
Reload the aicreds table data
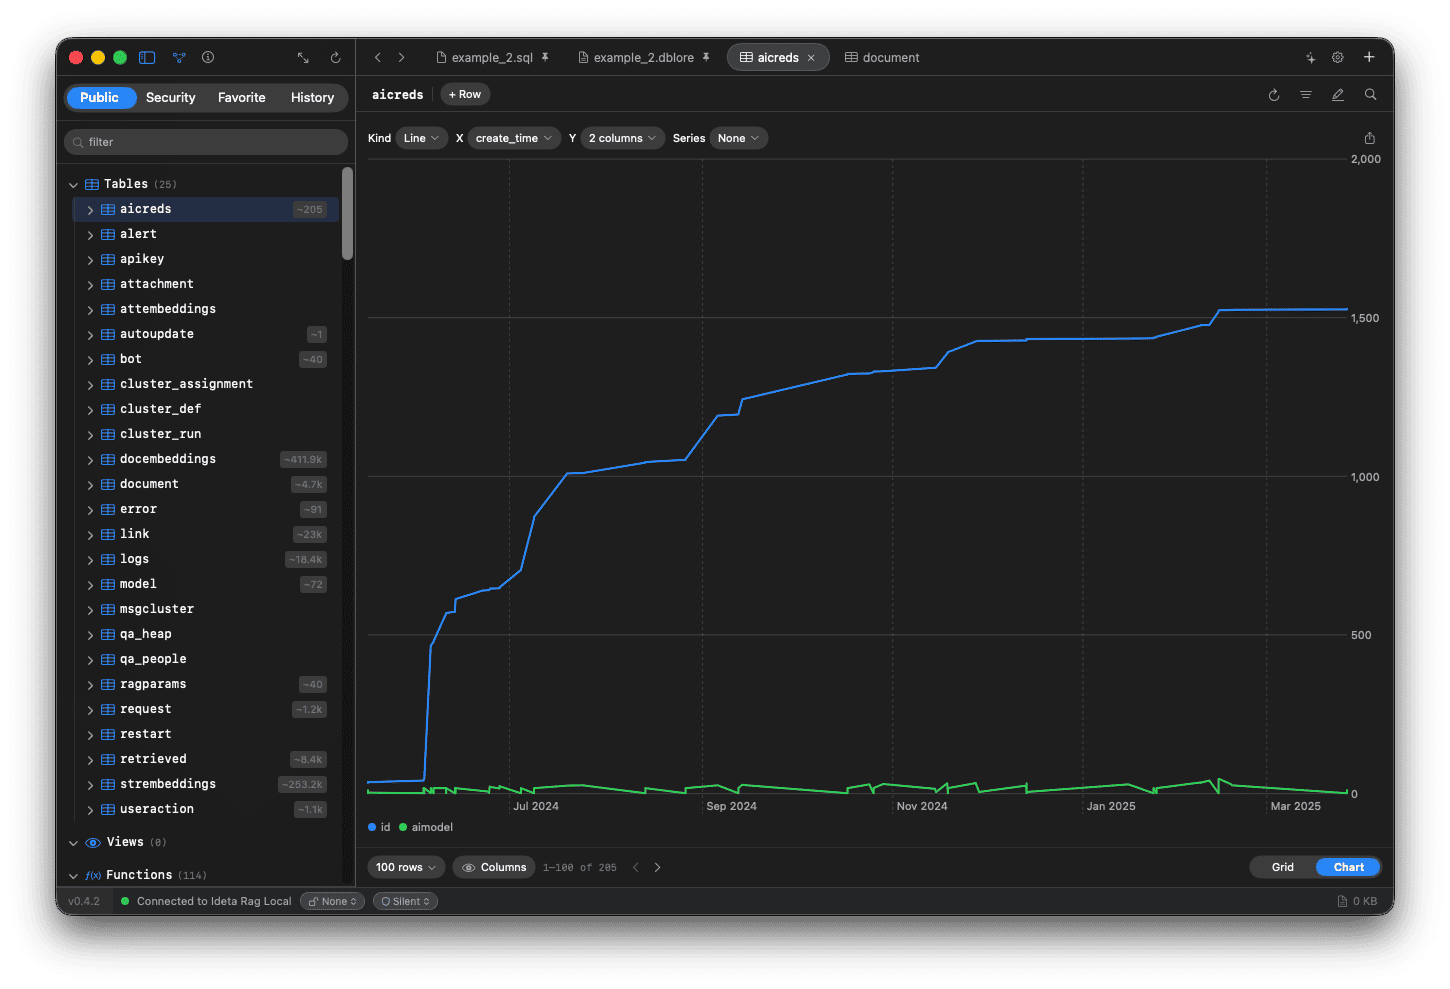(x=1274, y=95)
